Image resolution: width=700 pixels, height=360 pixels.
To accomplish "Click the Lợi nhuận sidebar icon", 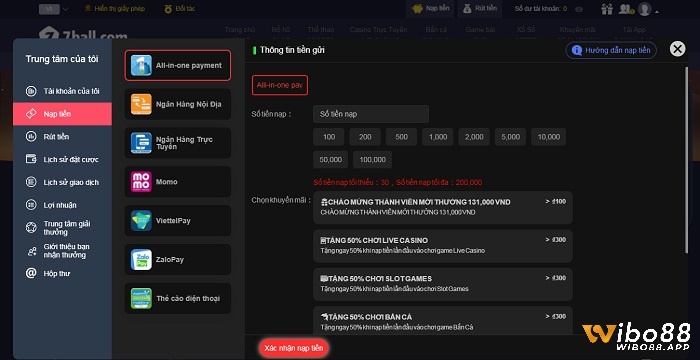I will (31, 205).
